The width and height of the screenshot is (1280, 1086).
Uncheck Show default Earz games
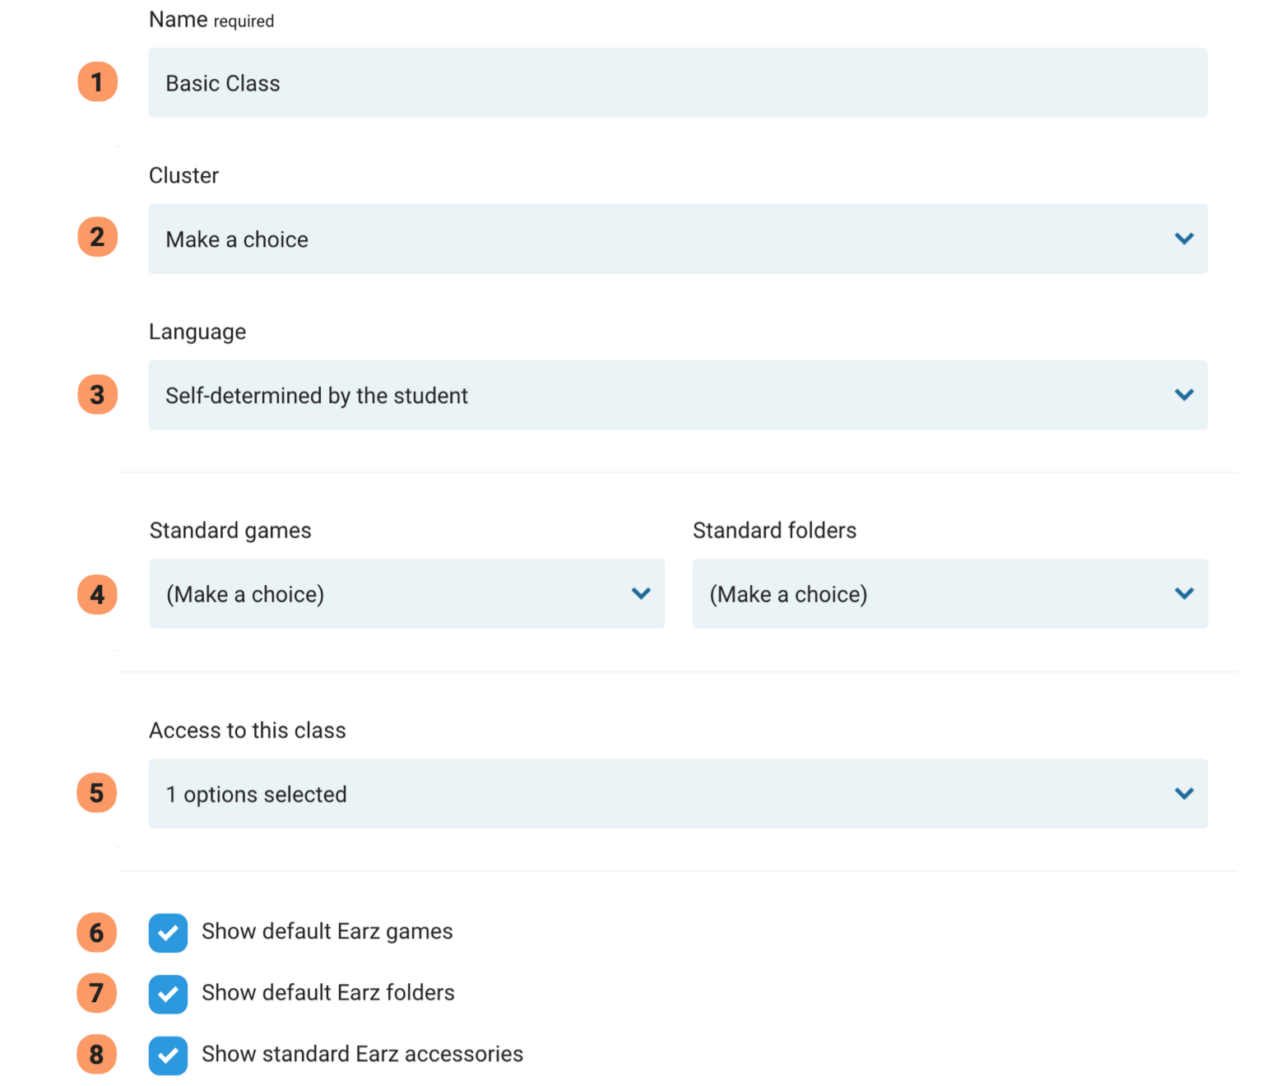[168, 932]
